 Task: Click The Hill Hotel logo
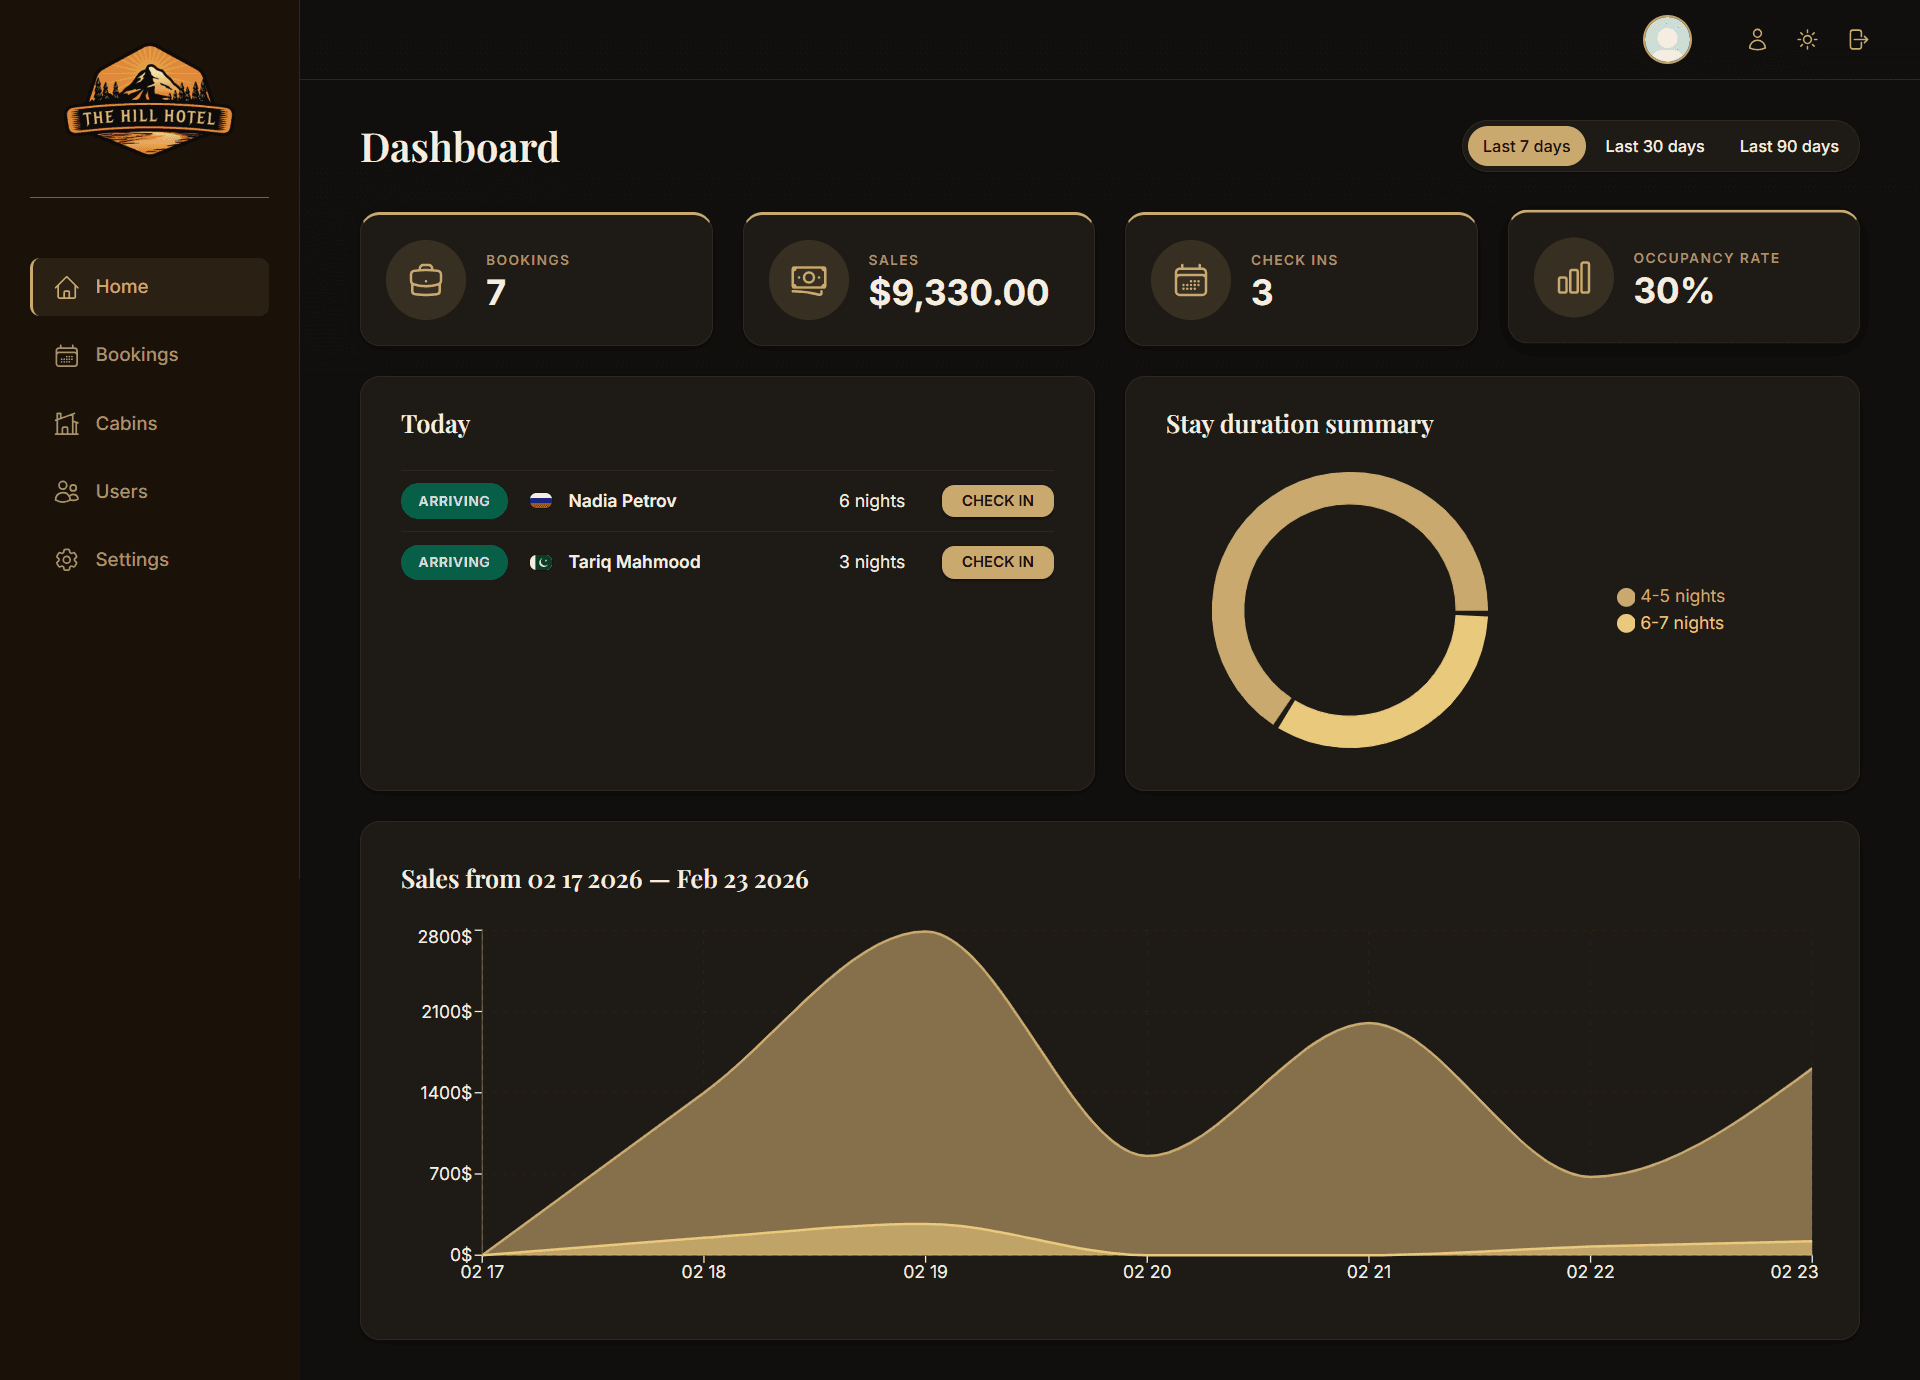(150, 100)
